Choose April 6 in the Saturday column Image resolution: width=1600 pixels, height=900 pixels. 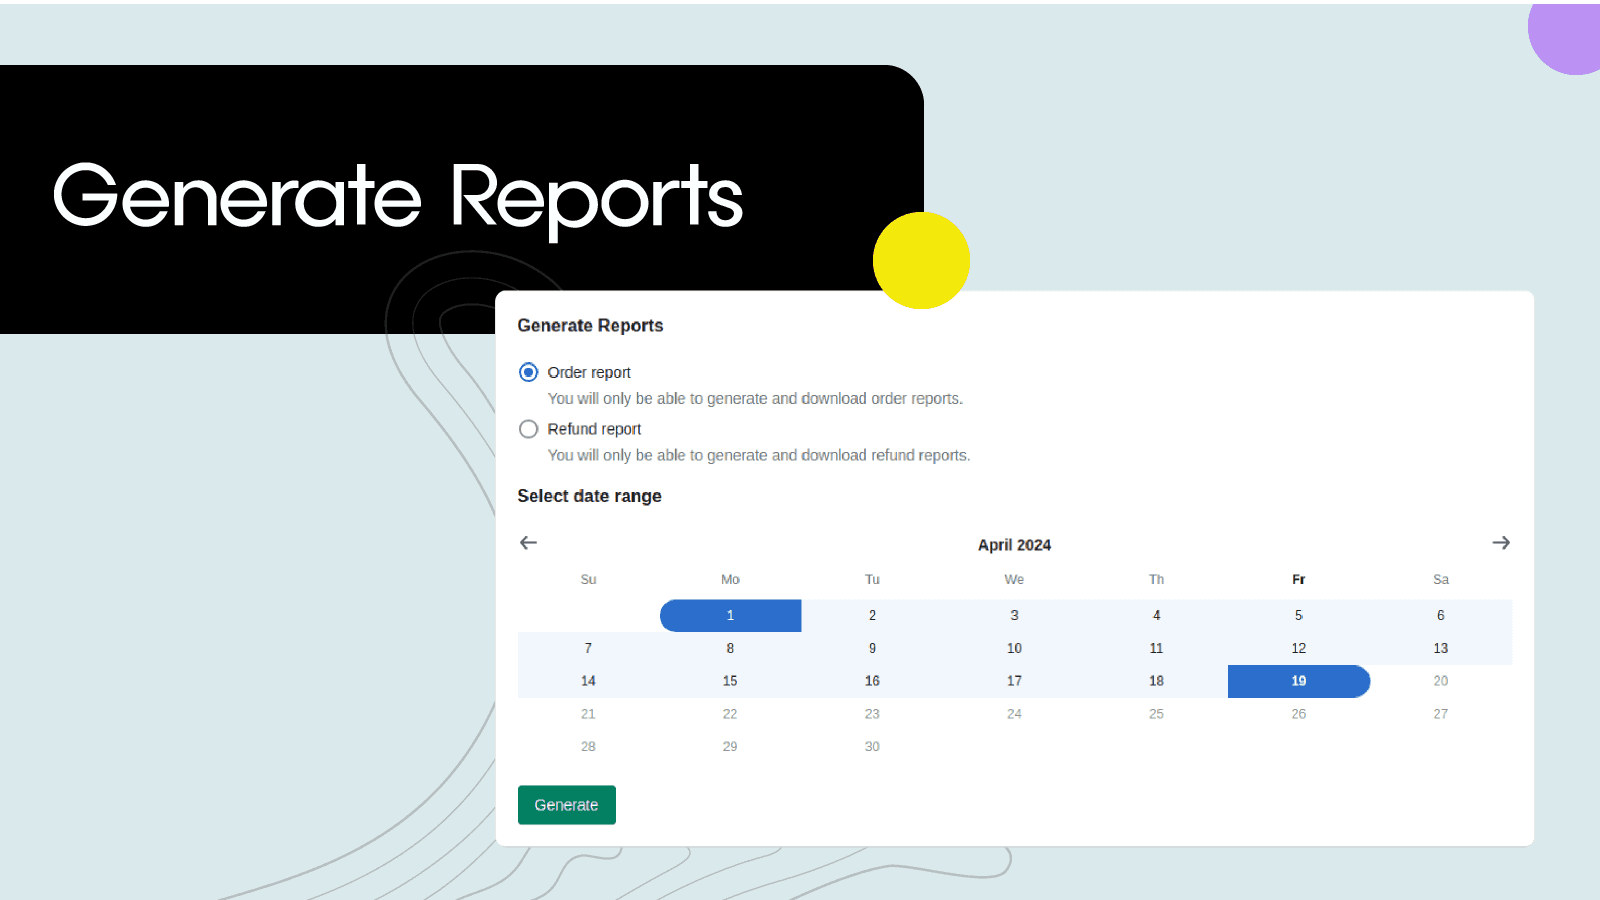coord(1440,616)
